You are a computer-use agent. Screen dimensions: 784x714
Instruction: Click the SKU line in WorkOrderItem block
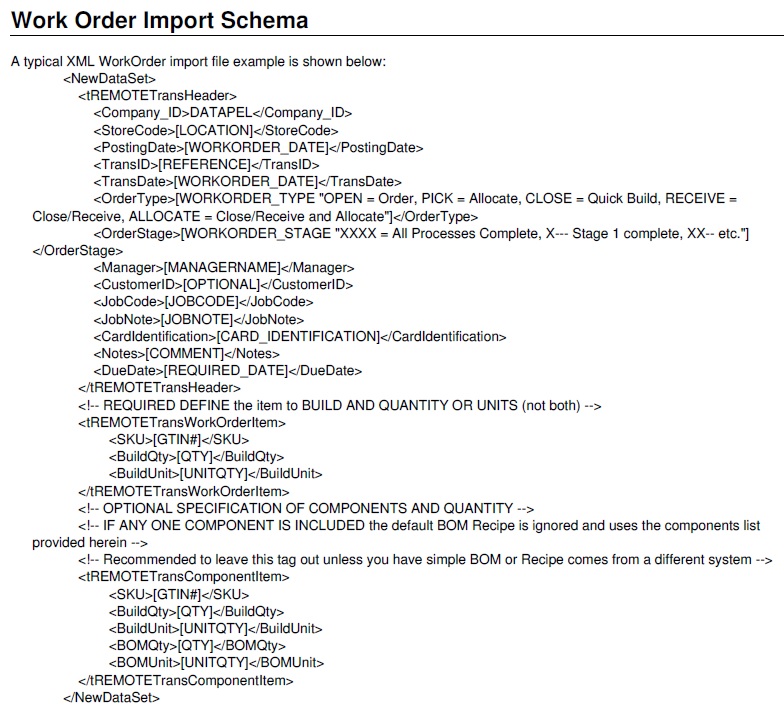[x=178, y=440]
